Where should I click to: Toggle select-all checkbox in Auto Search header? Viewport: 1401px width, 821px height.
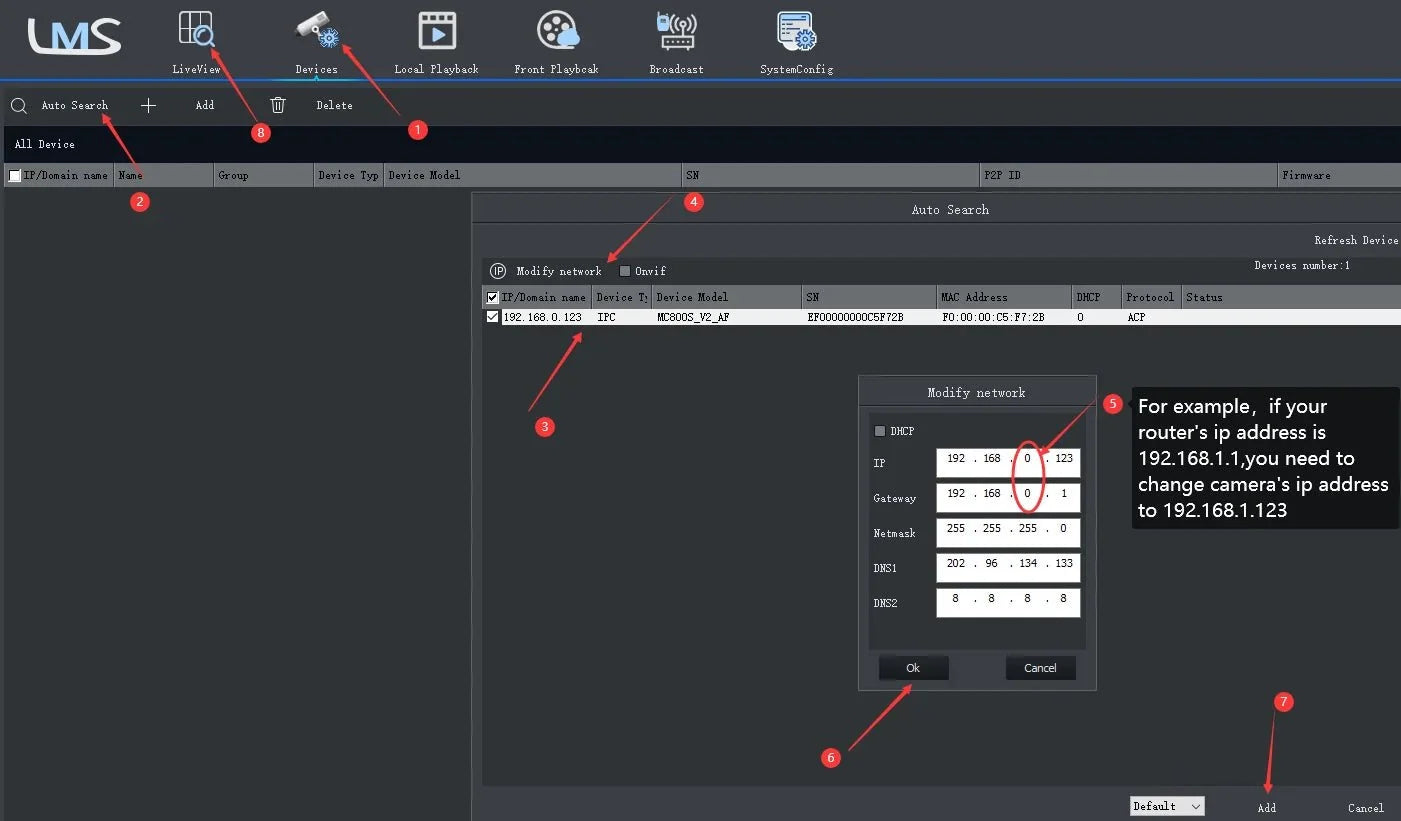(492, 297)
